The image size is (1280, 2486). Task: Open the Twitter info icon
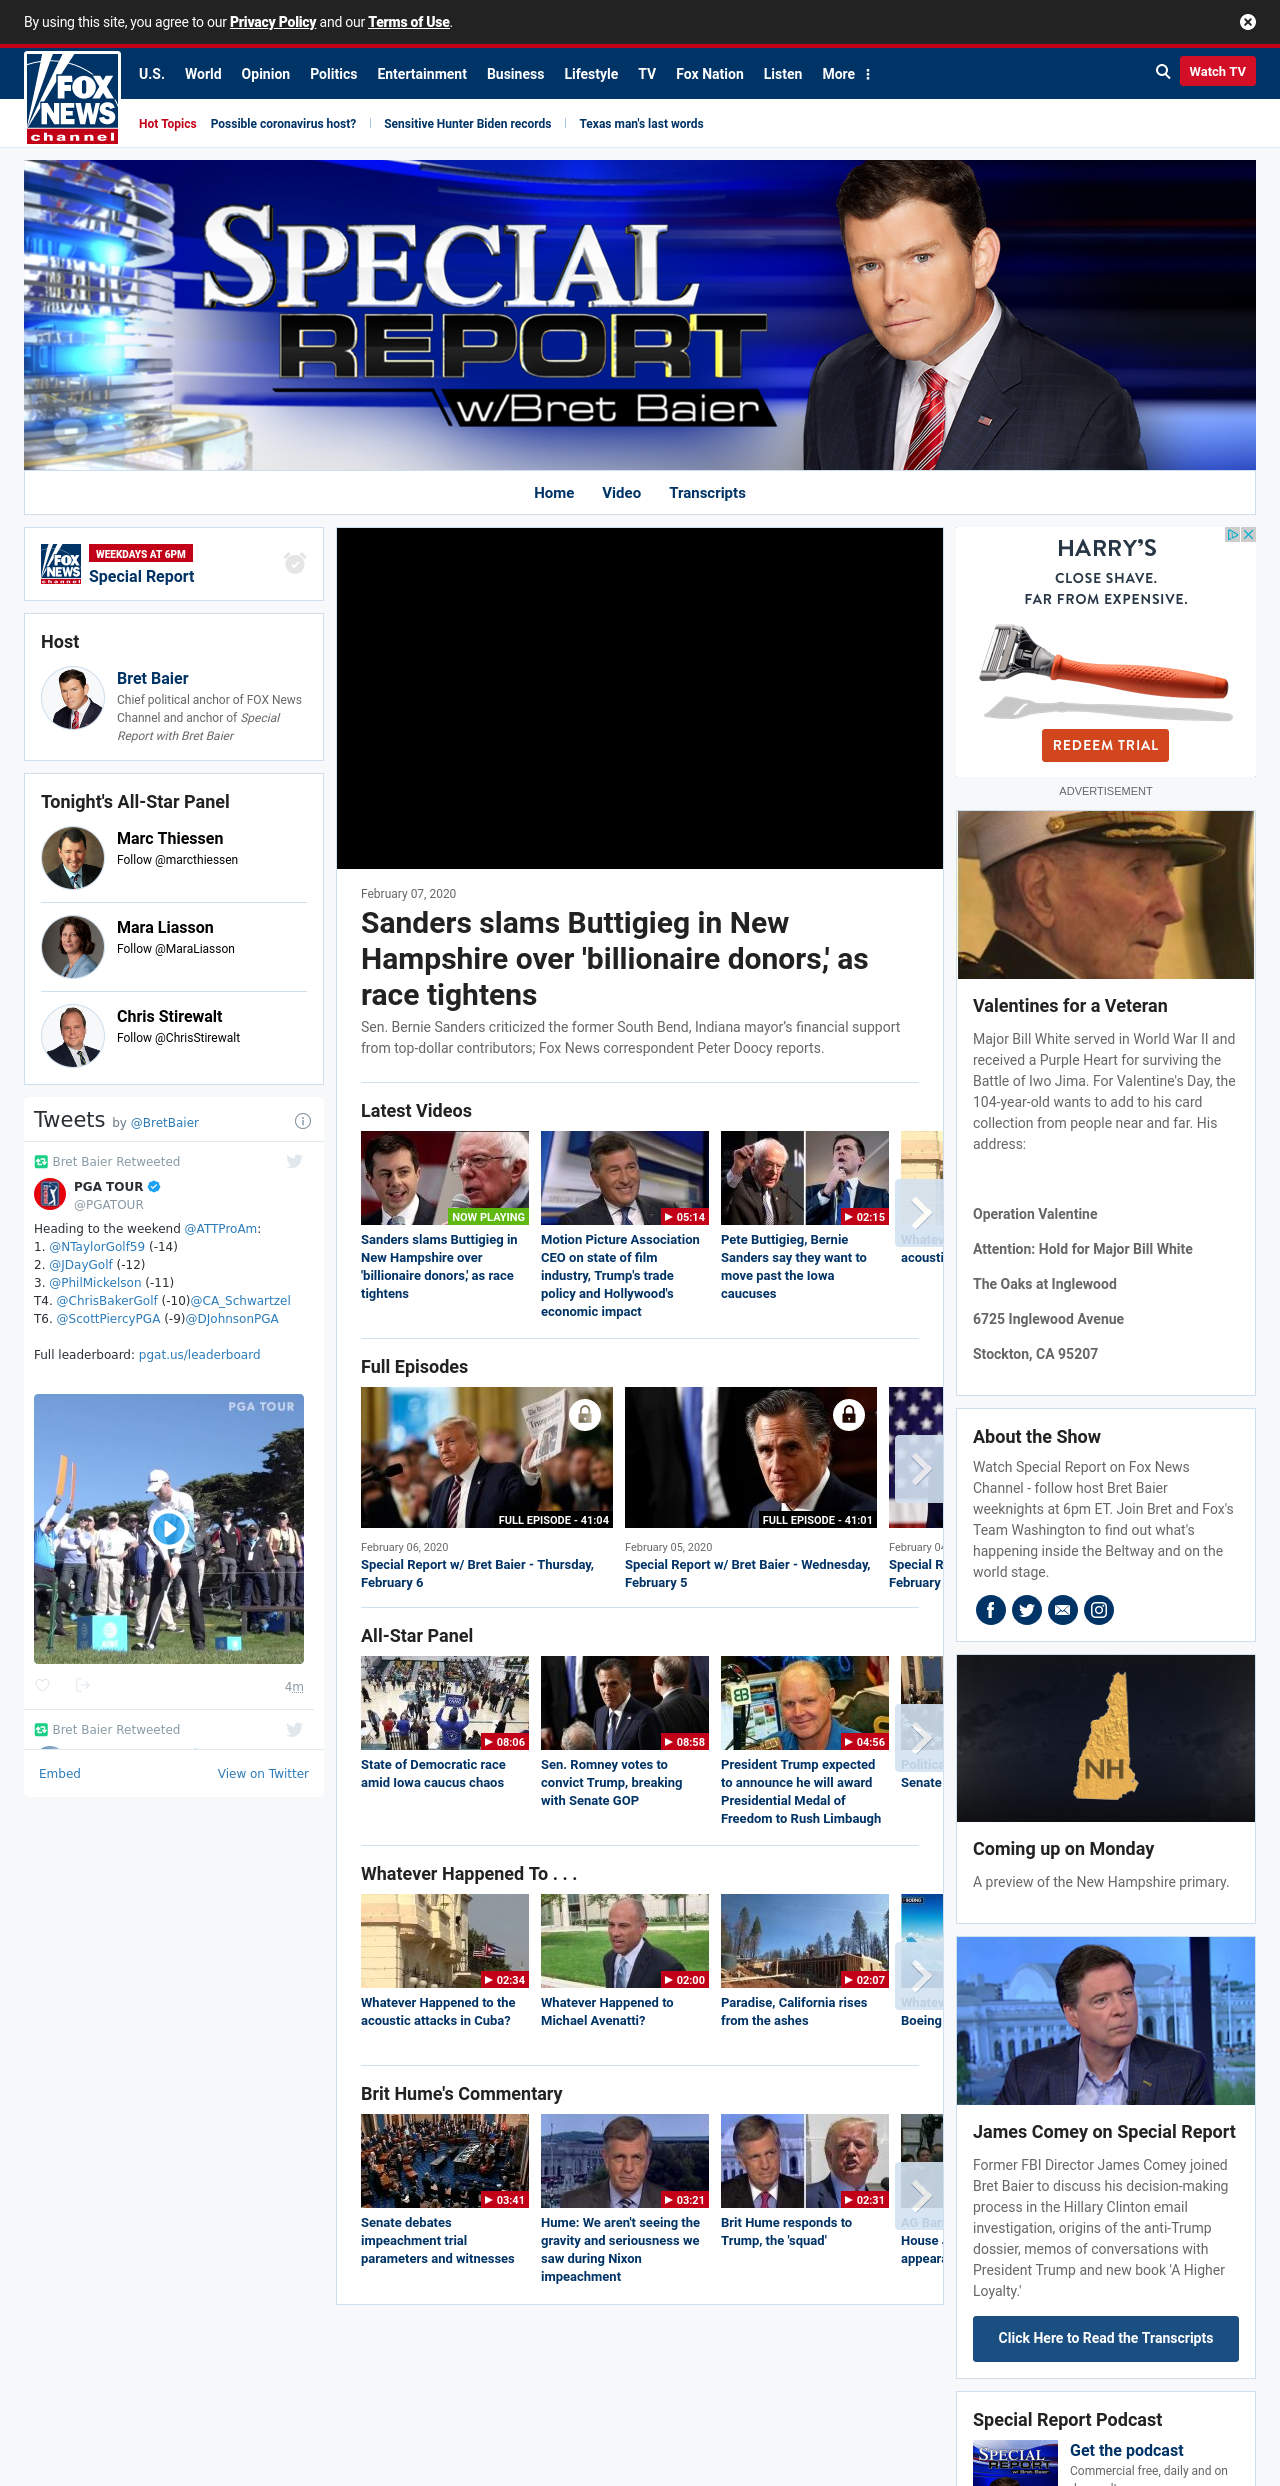[x=303, y=1121]
